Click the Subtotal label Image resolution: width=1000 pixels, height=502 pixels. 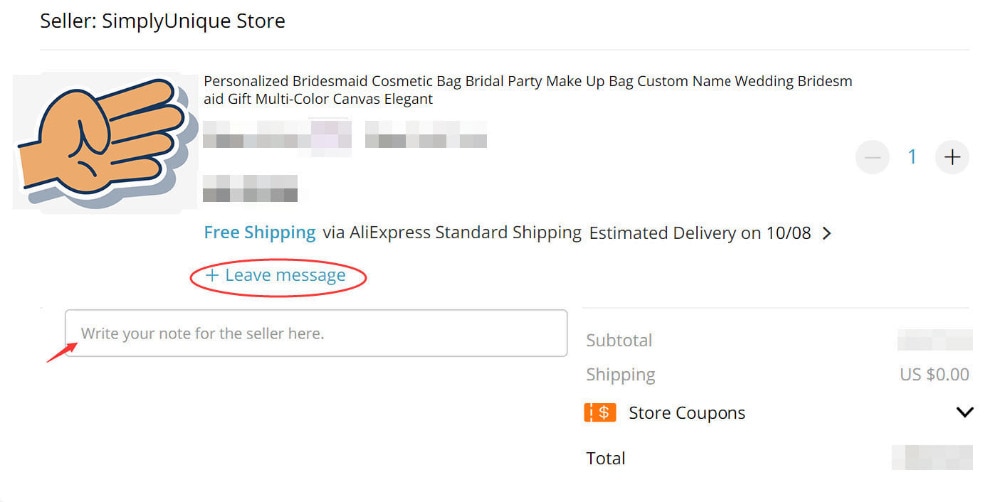click(x=619, y=341)
